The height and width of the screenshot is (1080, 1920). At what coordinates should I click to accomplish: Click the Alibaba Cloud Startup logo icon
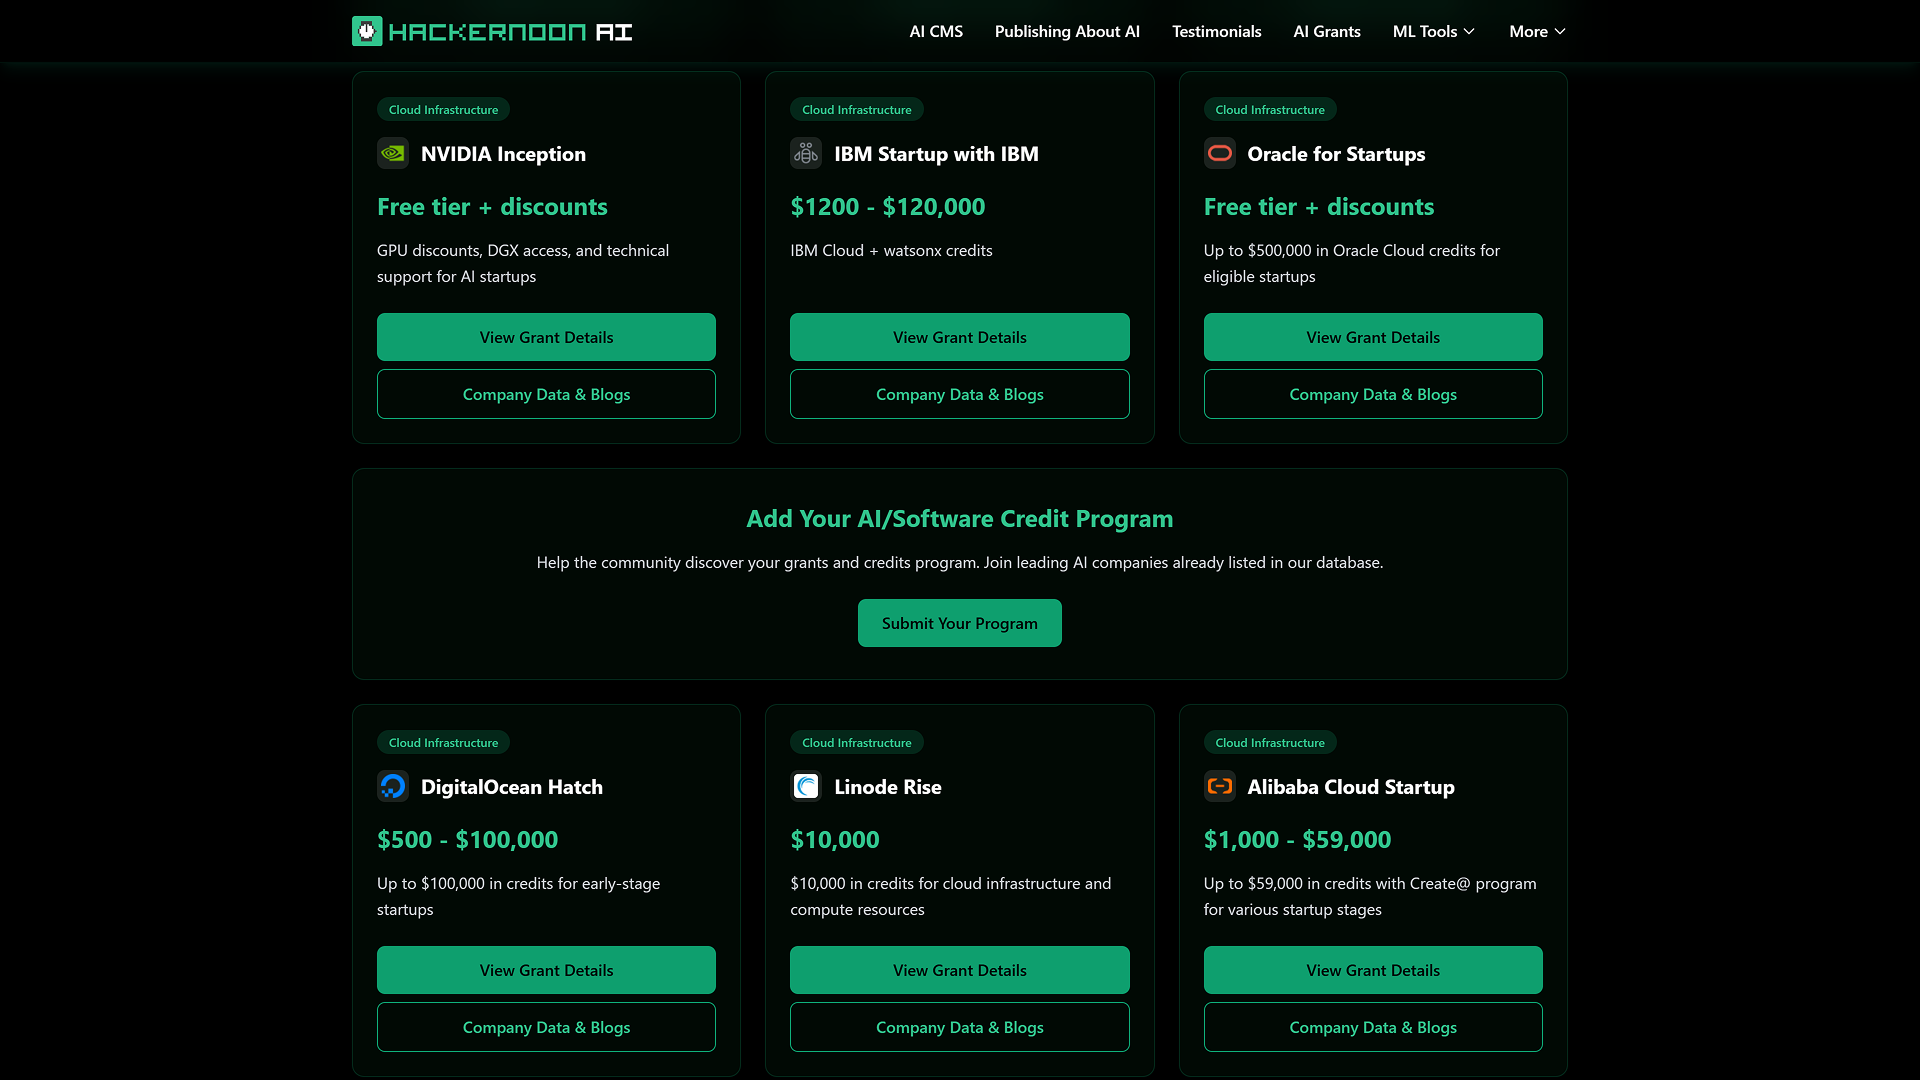pos(1219,787)
